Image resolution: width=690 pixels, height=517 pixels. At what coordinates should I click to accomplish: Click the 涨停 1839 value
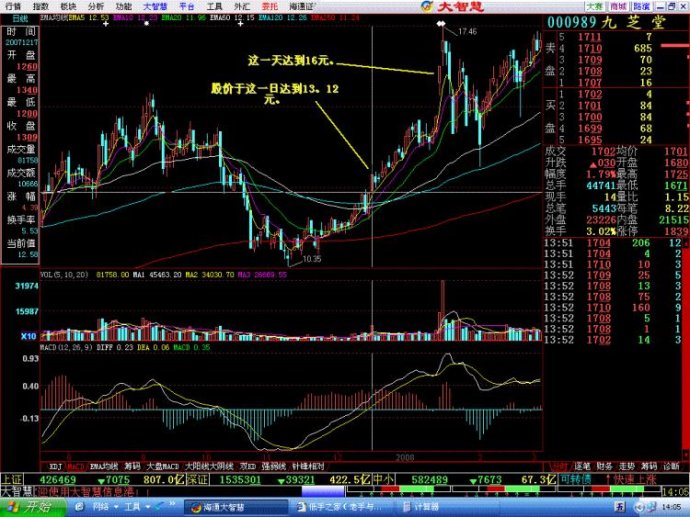click(676, 231)
